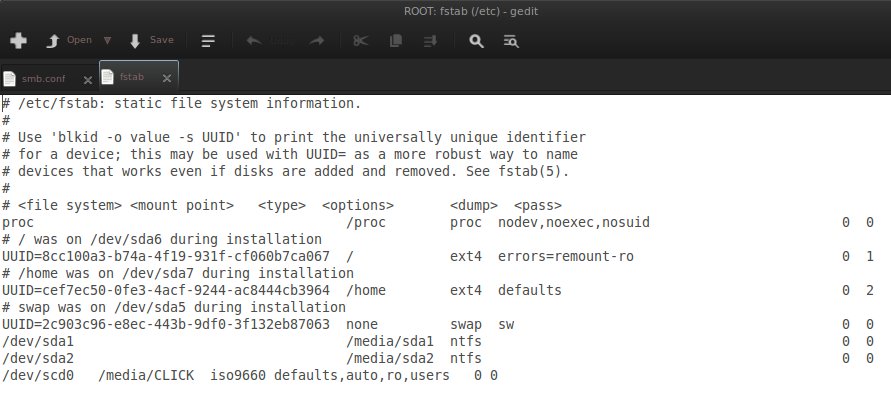Screen dimensions: 891x399
Task: Click the '<dump>' header text
Action: [474, 206]
